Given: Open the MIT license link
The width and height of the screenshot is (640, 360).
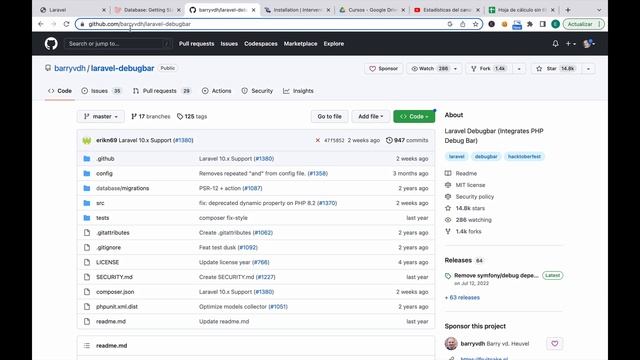Looking at the screenshot, I should click(x=470, y=185).
